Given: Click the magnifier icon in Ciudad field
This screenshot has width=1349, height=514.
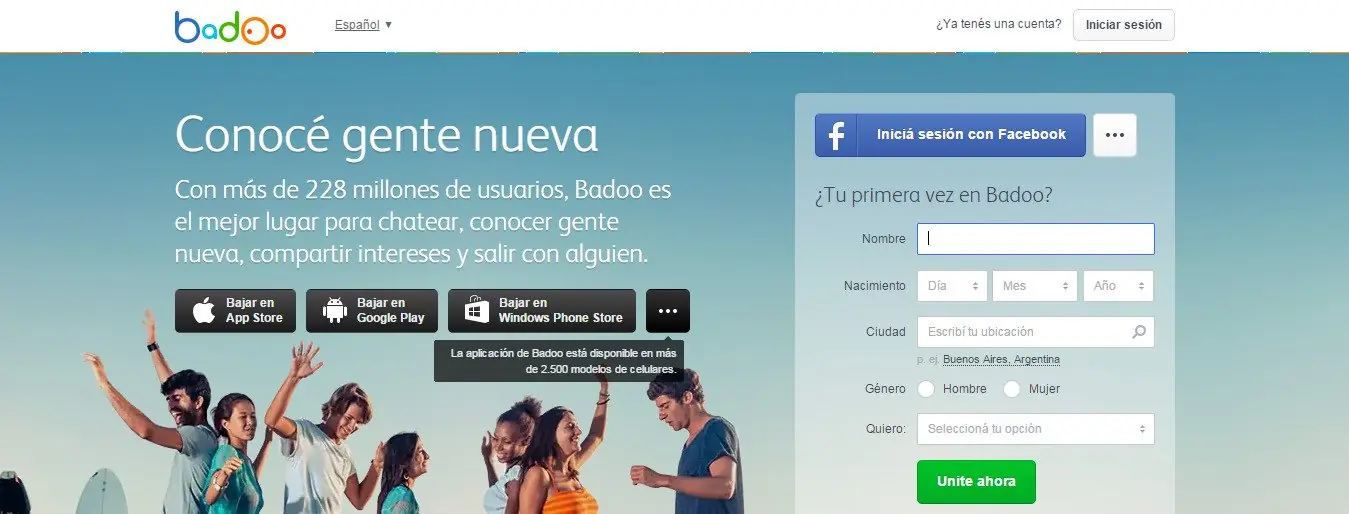Looking at the screenshot, I should pyautogui.click(x=1139, y=332).
